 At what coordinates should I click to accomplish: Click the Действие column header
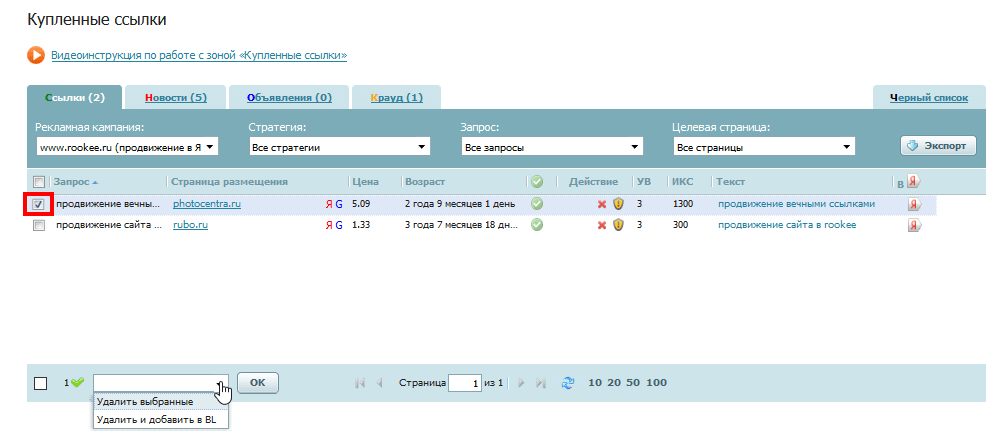(x=593, y=182)
